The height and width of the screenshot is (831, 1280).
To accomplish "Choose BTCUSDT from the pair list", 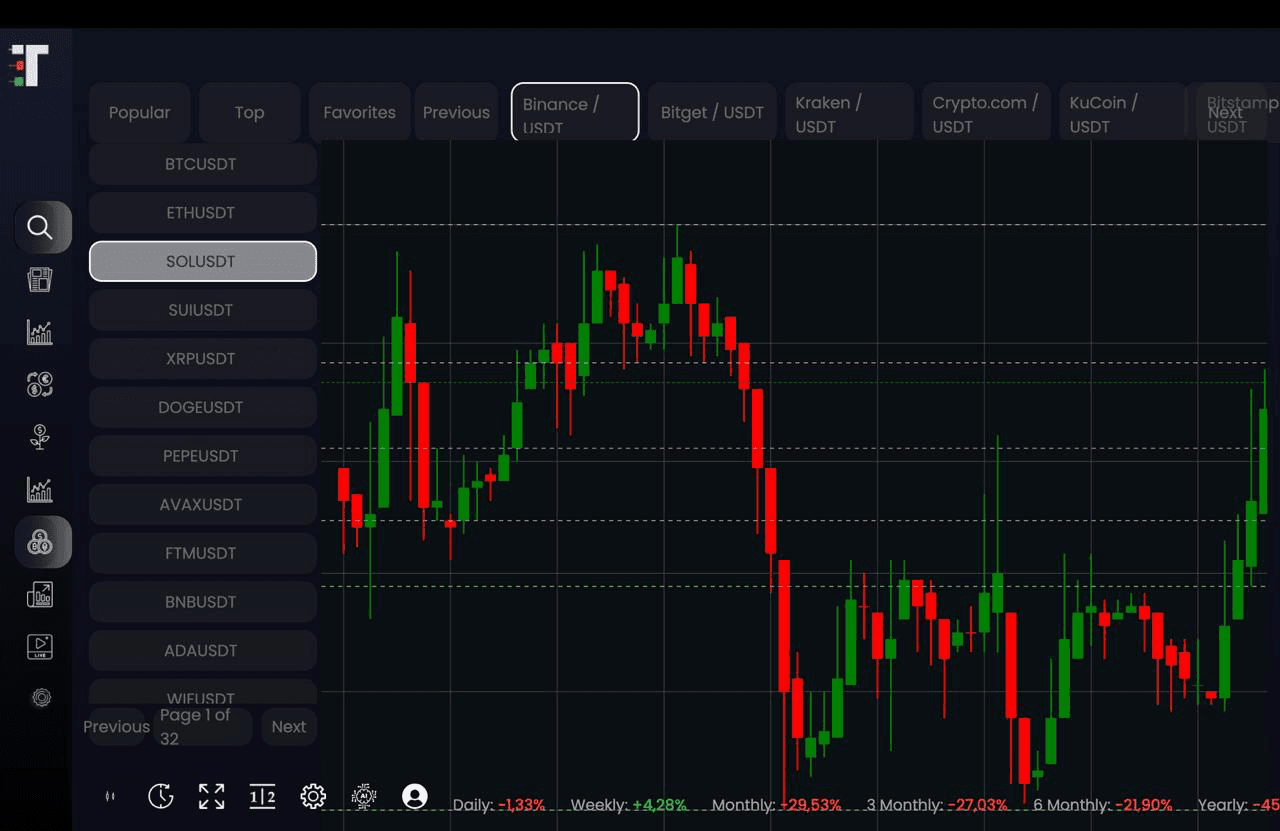I will coord(202,164).
